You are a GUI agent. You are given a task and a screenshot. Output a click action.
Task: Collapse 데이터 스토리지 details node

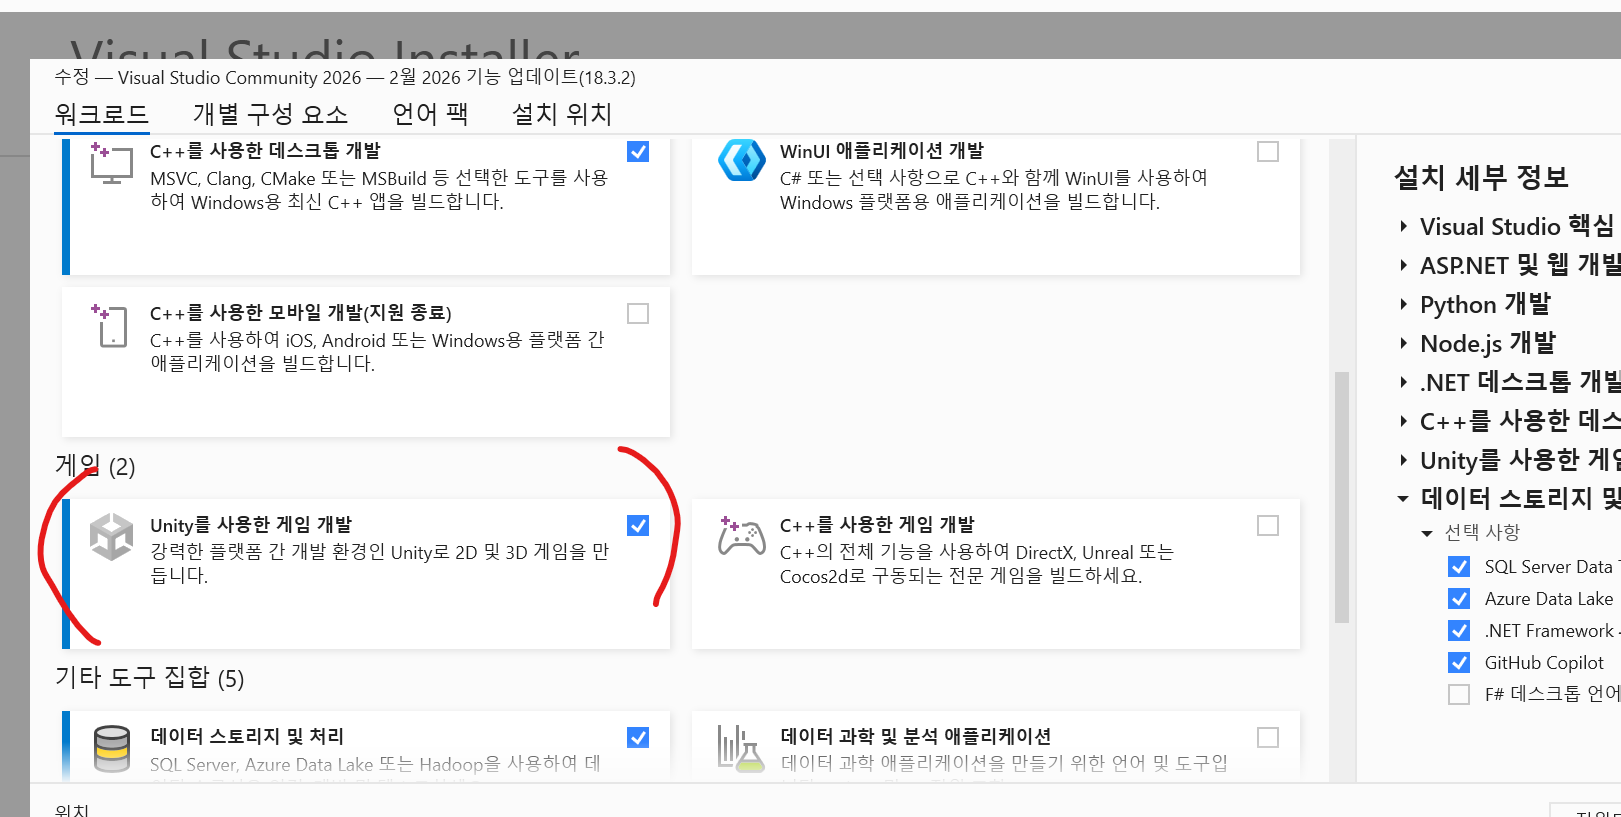[1403, 499]
